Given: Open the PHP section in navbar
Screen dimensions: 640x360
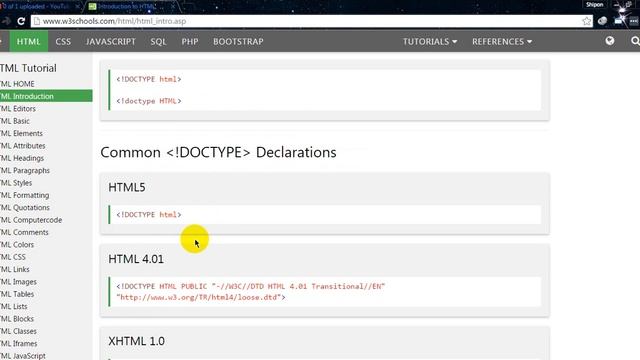Looking at the screenshot, I should pyautogui.click(x=190, y=41).
